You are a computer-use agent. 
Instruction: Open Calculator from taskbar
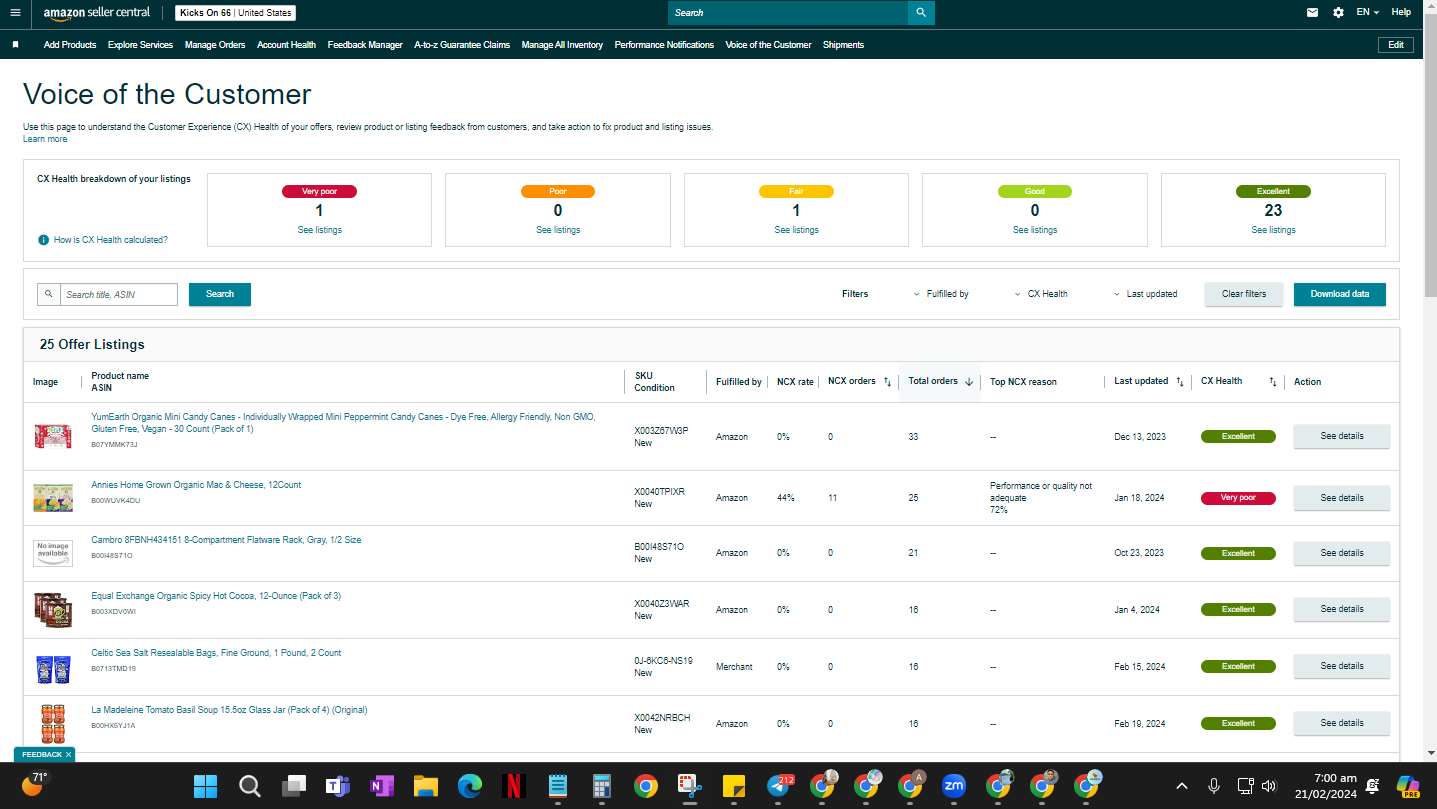[602, 786]
